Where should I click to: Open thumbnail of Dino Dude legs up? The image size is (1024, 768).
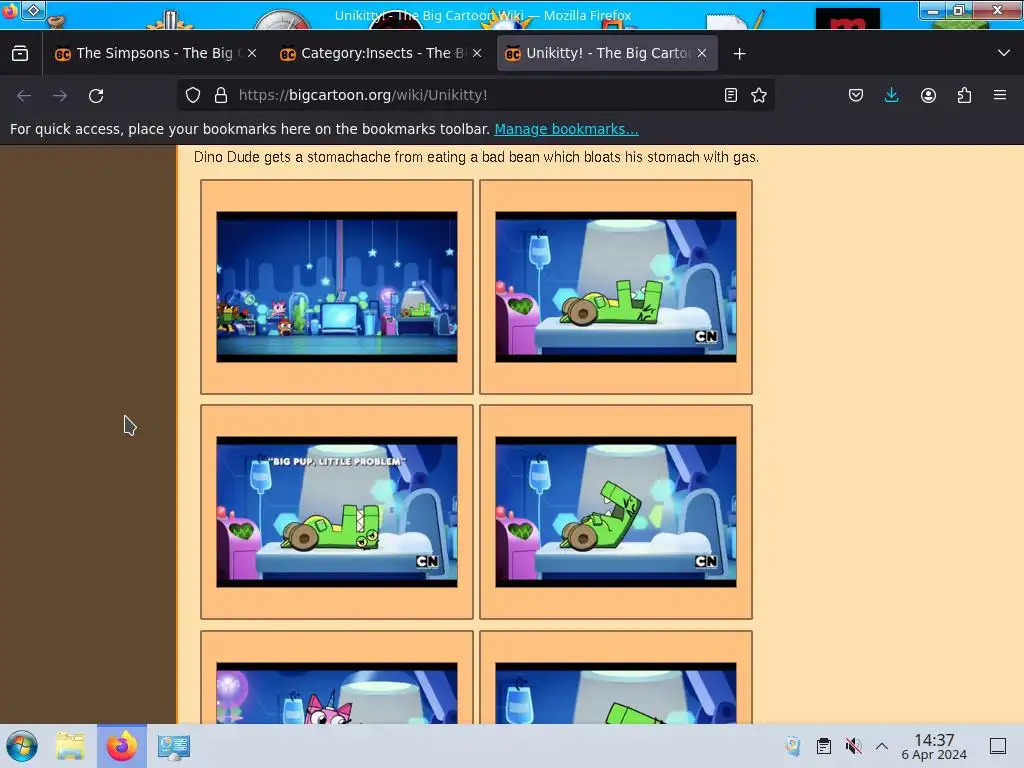[x=616, y=287]
